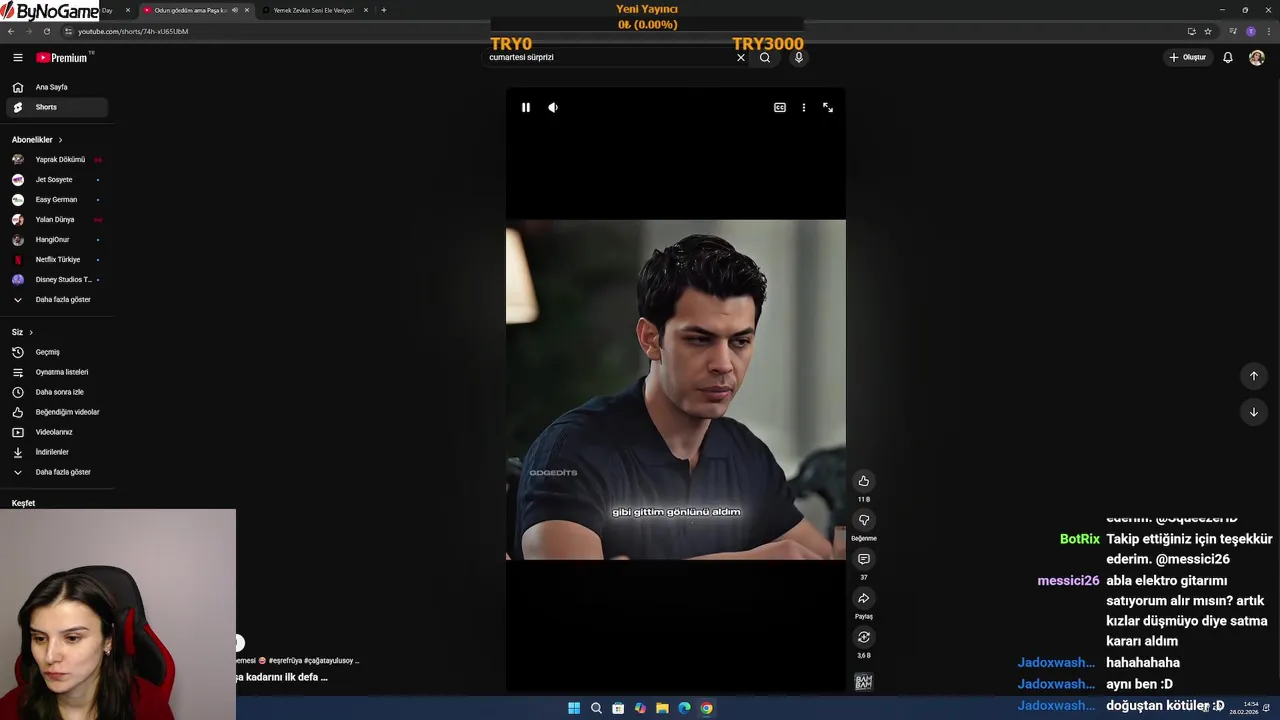Screen dimensions: 1280x720
Task: Open the Yaprak Dökümü subscription channel
Action: click(x=57, y=160)
